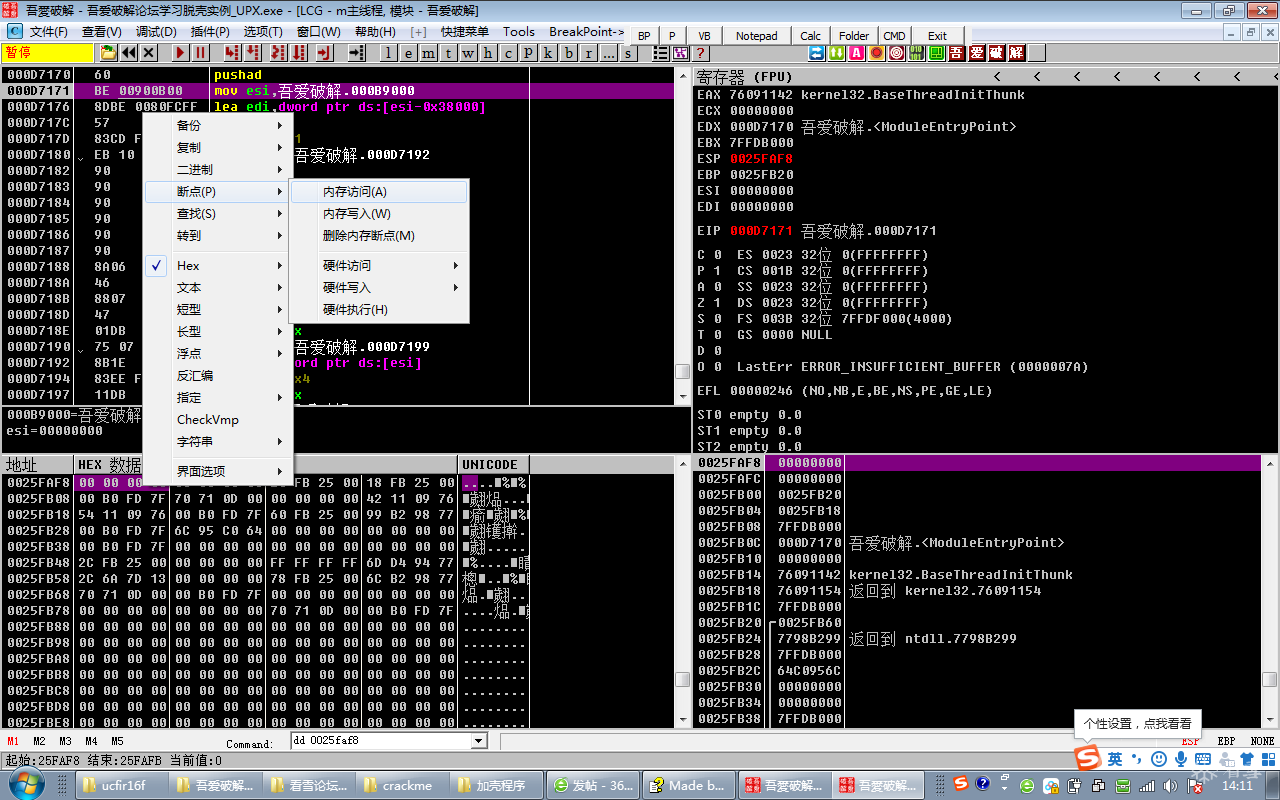The width and height of the screenshot is (1280, 800).
Task: Click the Folder quick-launch button
Action: click(x=854, y=35)
